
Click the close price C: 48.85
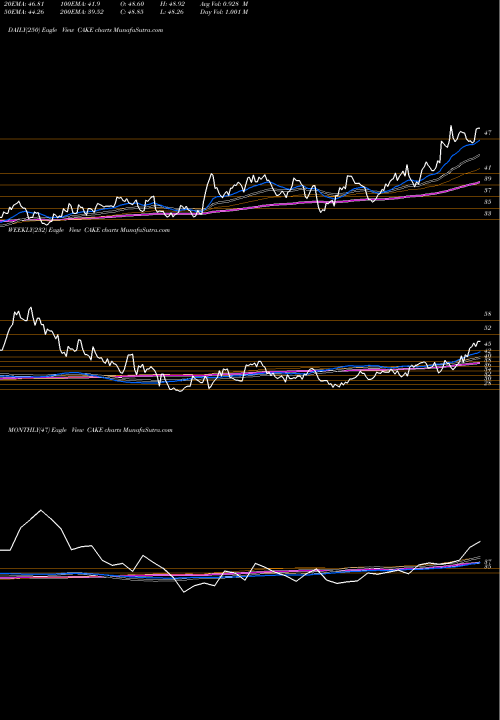[x=132, y=12]
